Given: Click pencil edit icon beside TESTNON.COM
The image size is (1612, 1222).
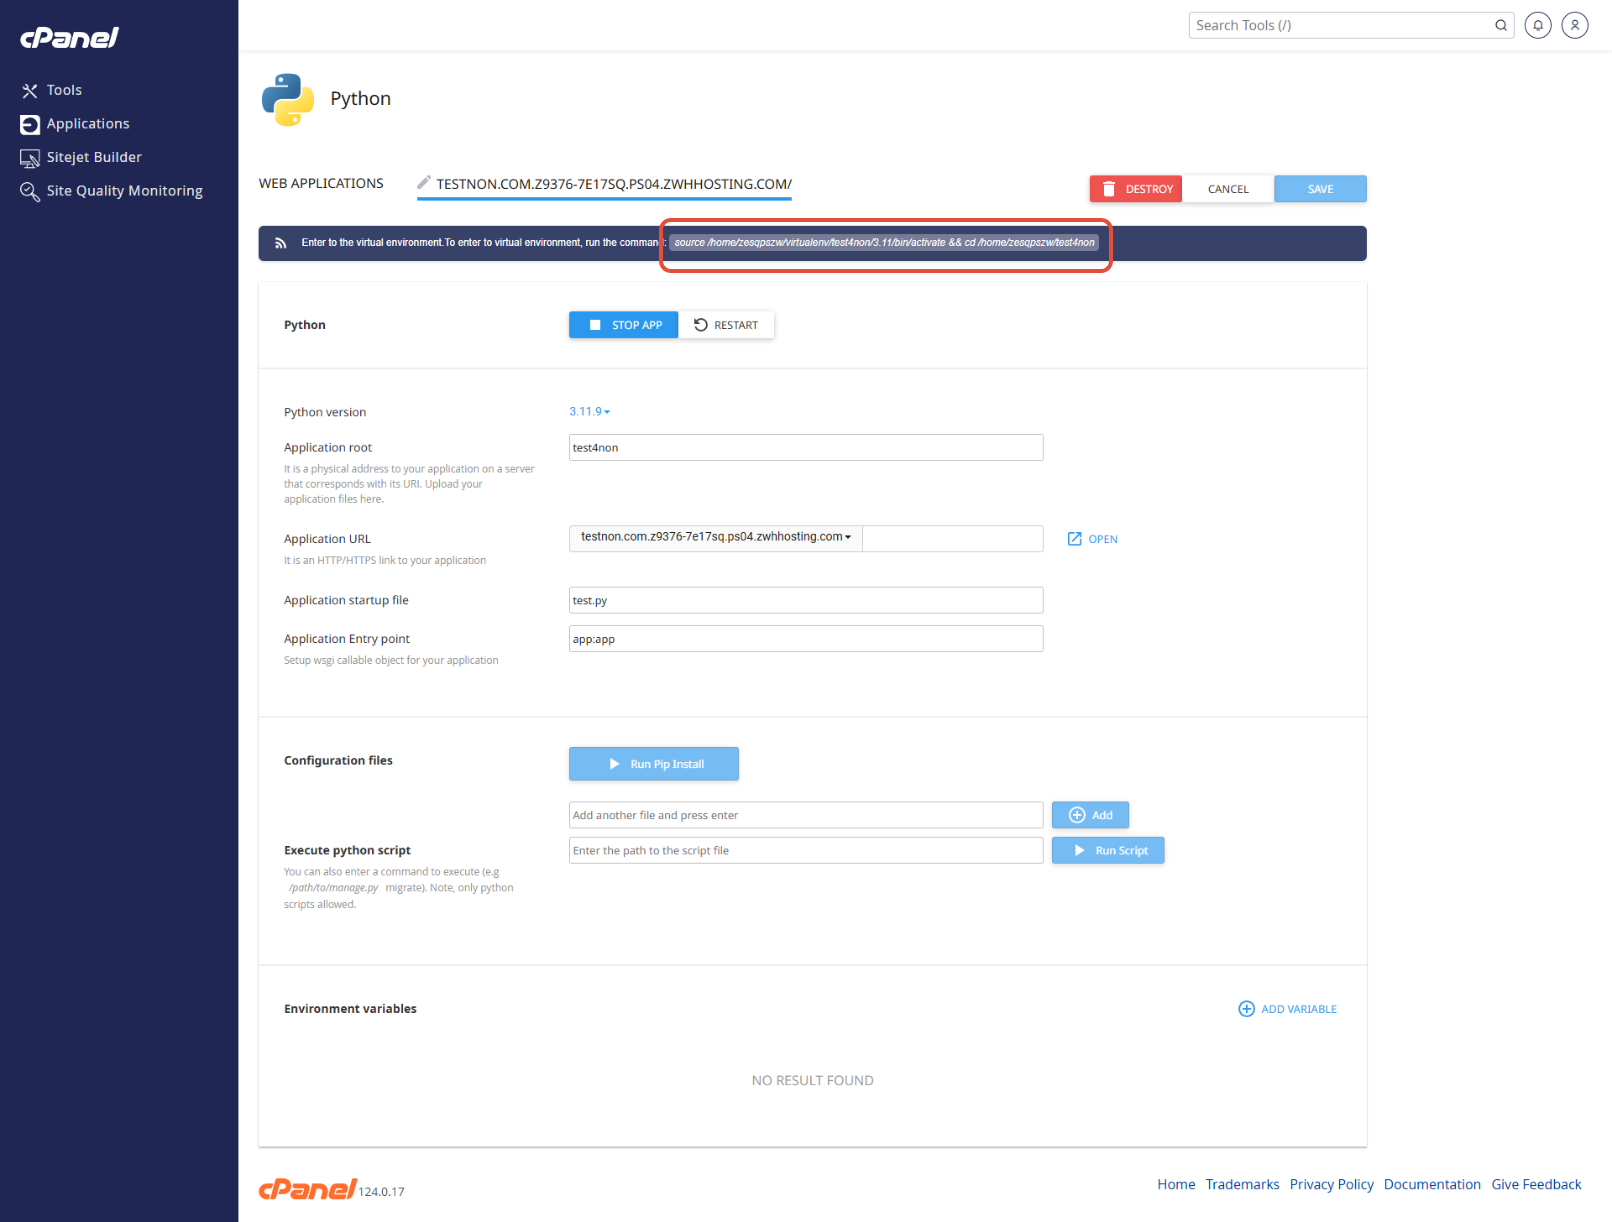Looking at the screenshot, I should [x=424, y=182].
